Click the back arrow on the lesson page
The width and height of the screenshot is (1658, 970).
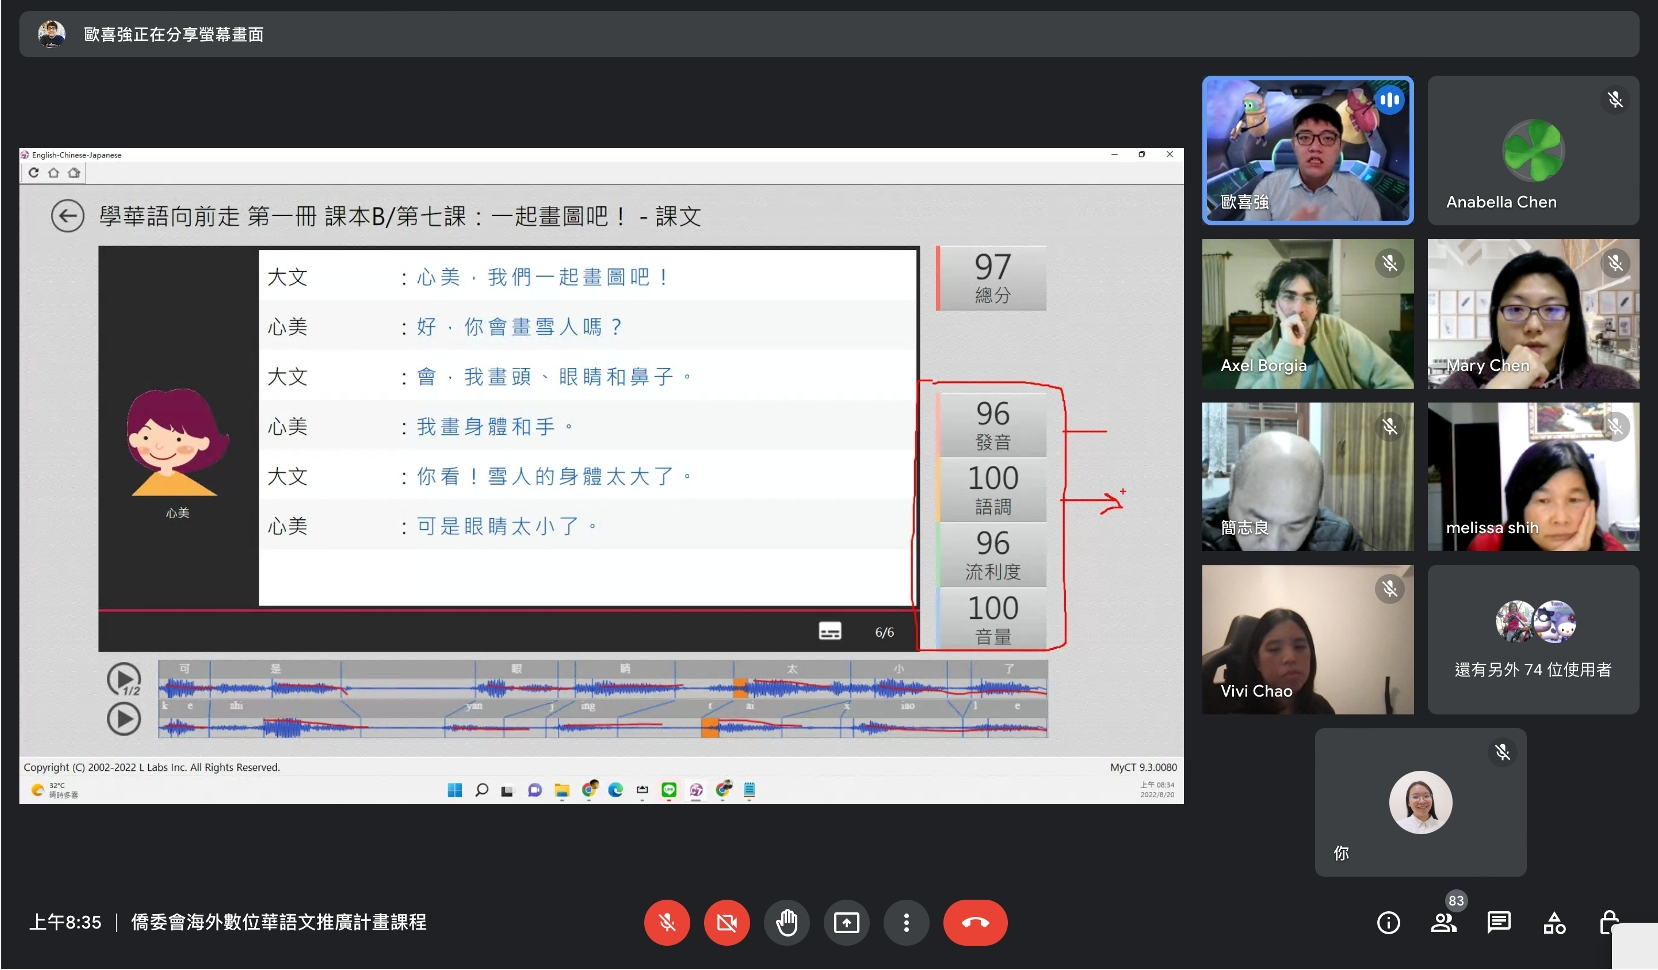(x=68, y=217)
